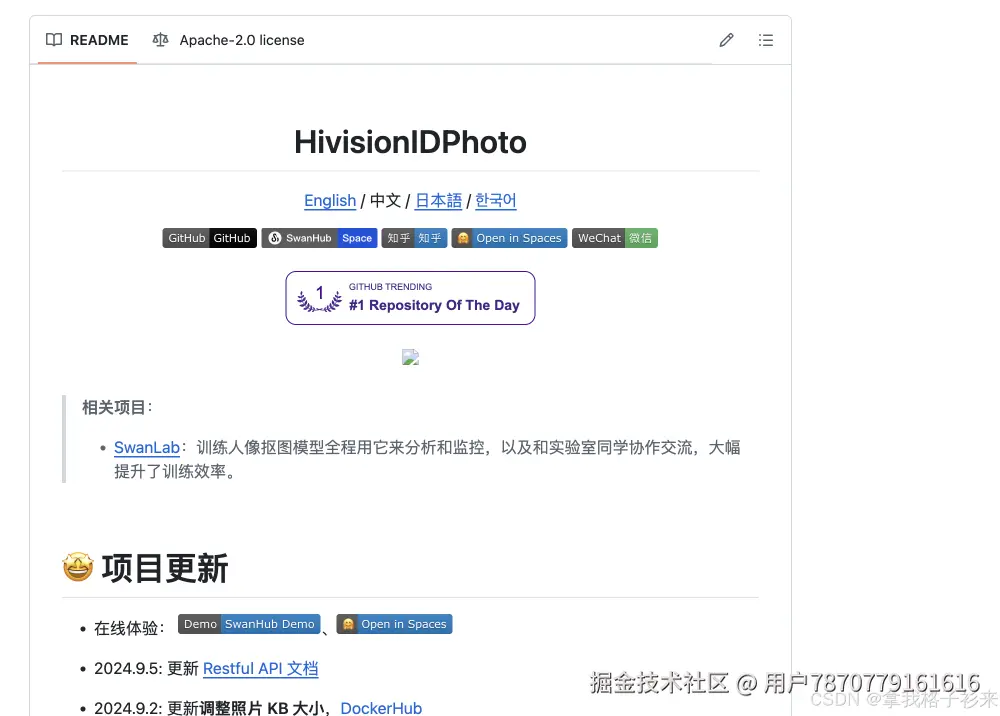Viewport: 1000px width, 716px height.
Task: Click the 在线体验 label text
Action: [129, 628]
